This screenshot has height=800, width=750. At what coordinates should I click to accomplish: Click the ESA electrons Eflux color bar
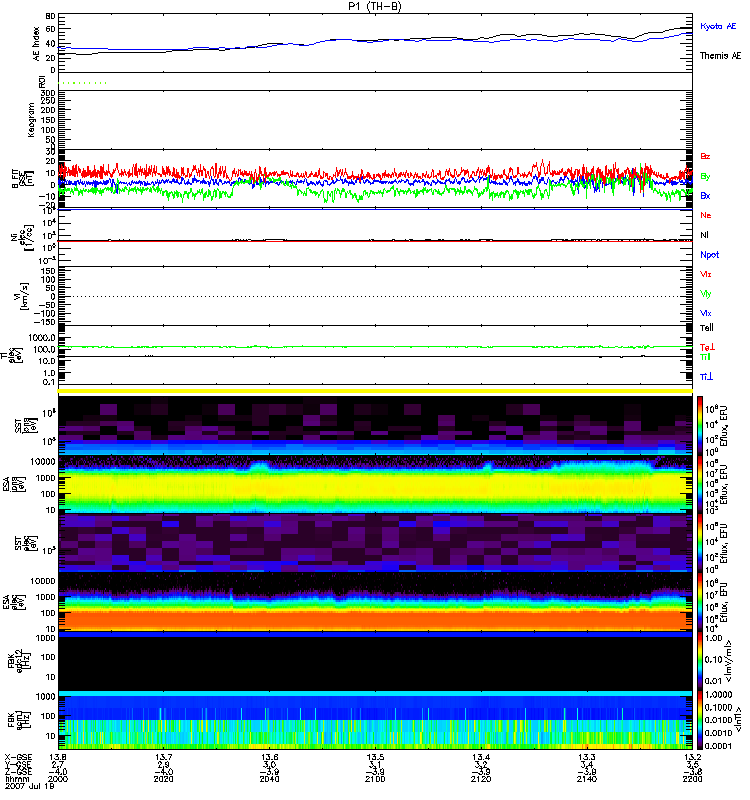[700, 602]
